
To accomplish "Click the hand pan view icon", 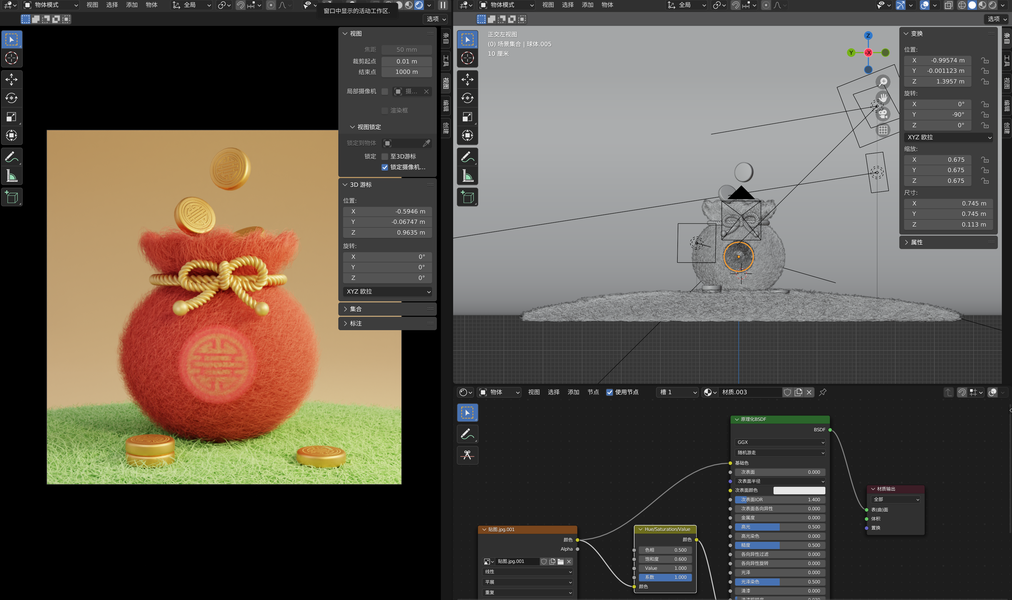I will 882,98.
